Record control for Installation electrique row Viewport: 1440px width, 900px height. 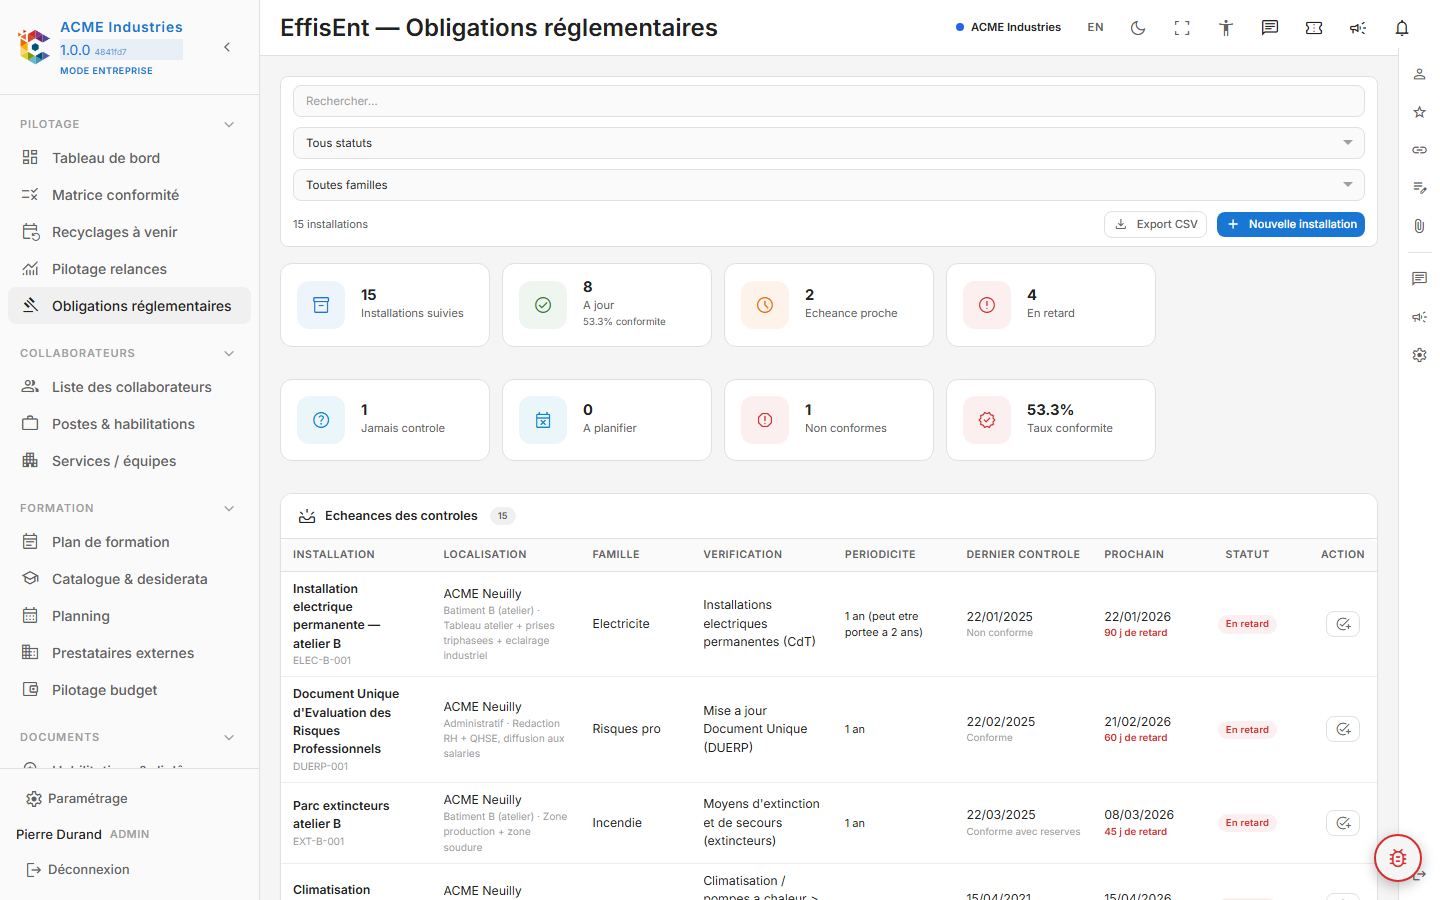(1343, 624)
